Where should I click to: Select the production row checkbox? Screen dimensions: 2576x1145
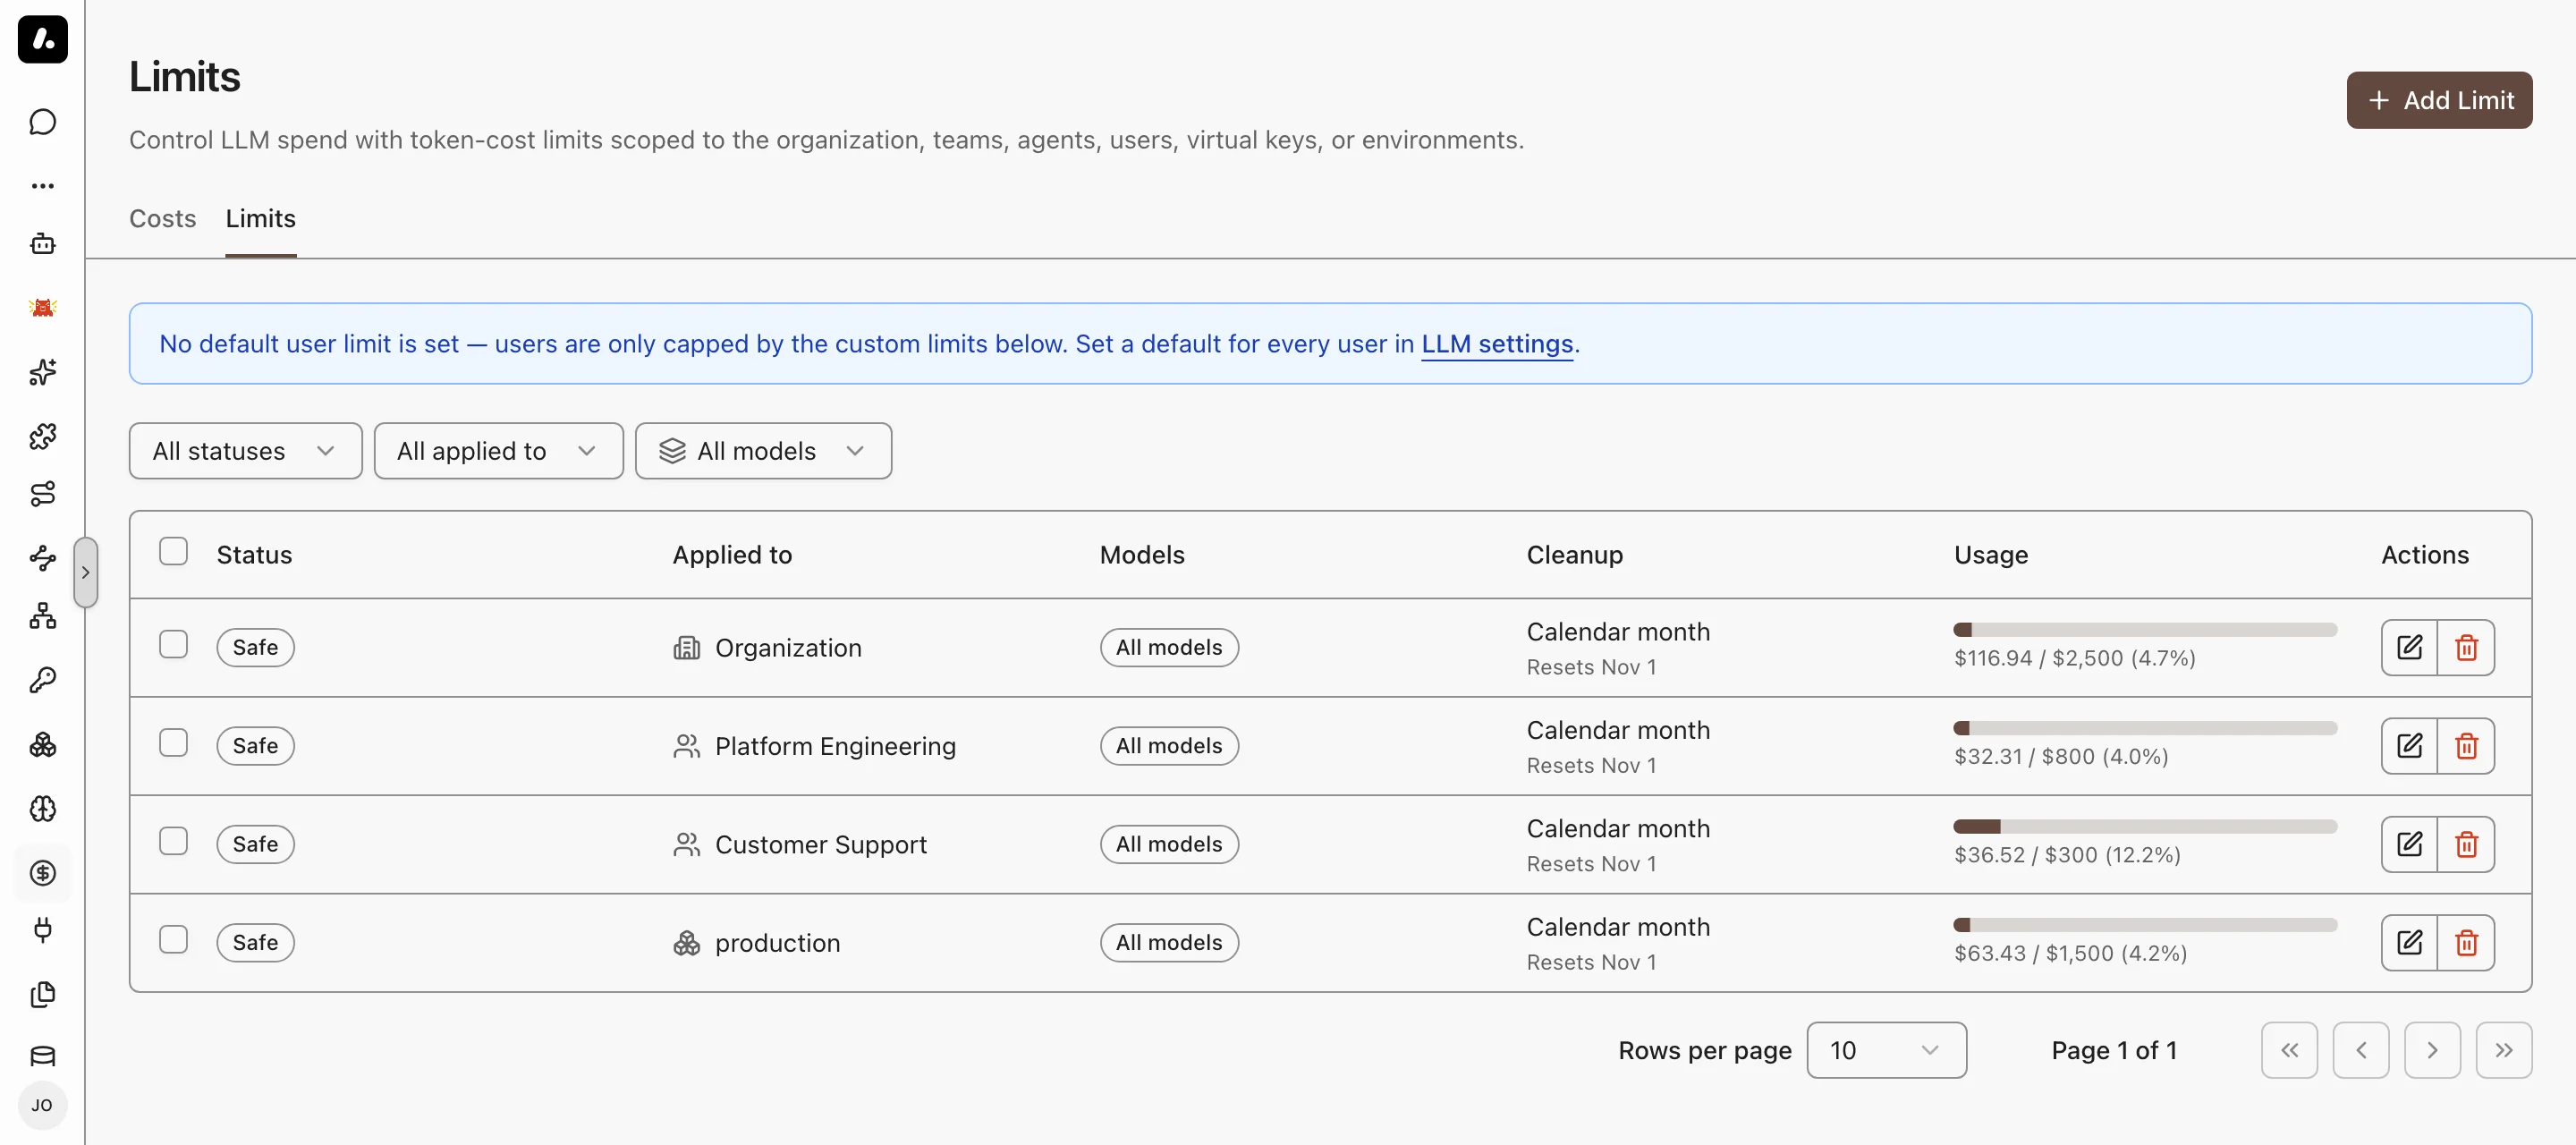tap(174, 940)
